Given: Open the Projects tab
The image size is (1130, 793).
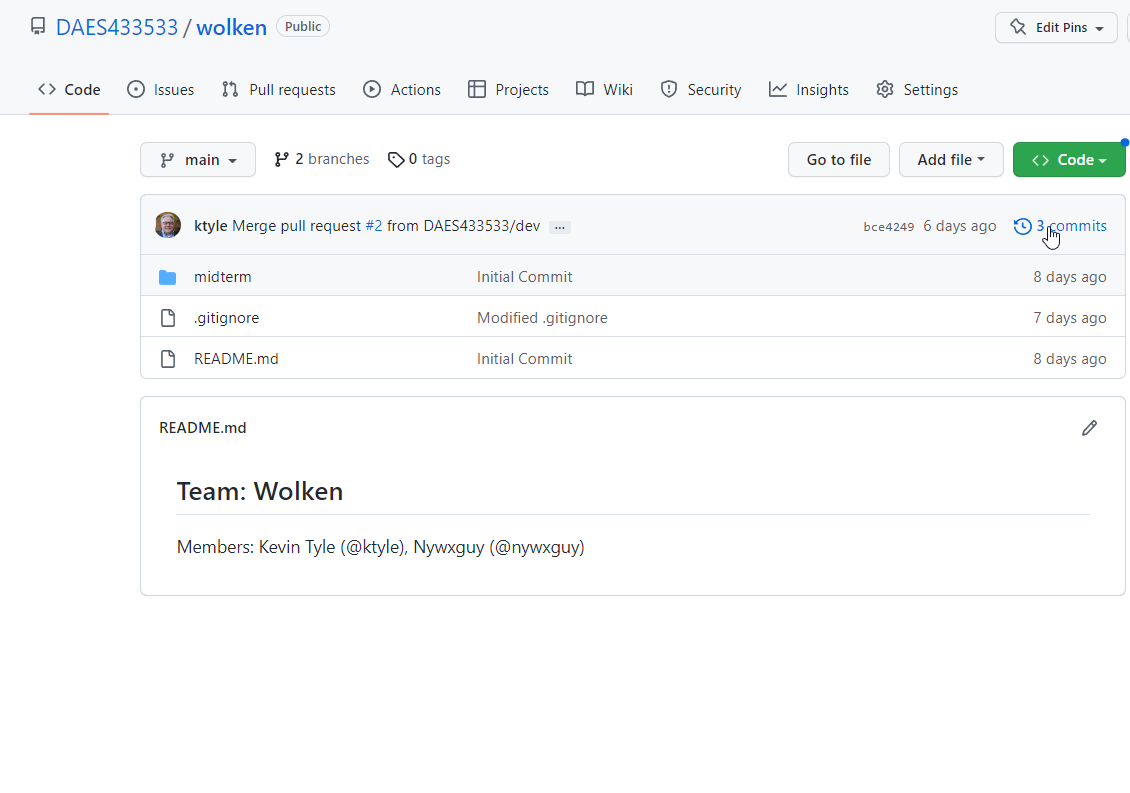Looking at the screenshot, I should [x=508, y=90].
